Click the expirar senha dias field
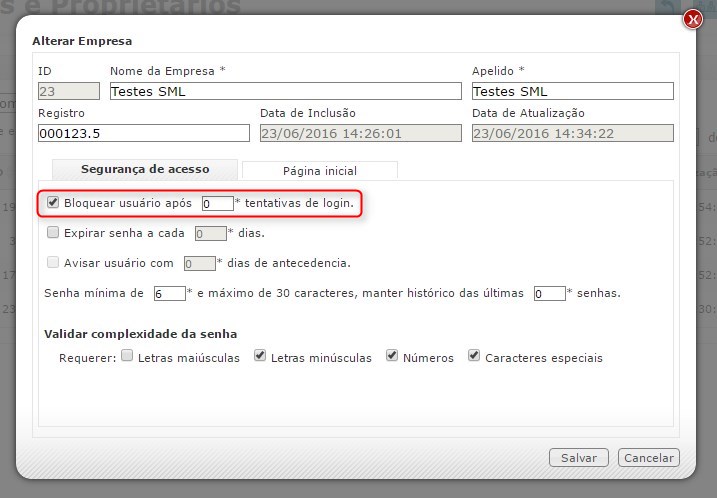 [x=210, y=234]
